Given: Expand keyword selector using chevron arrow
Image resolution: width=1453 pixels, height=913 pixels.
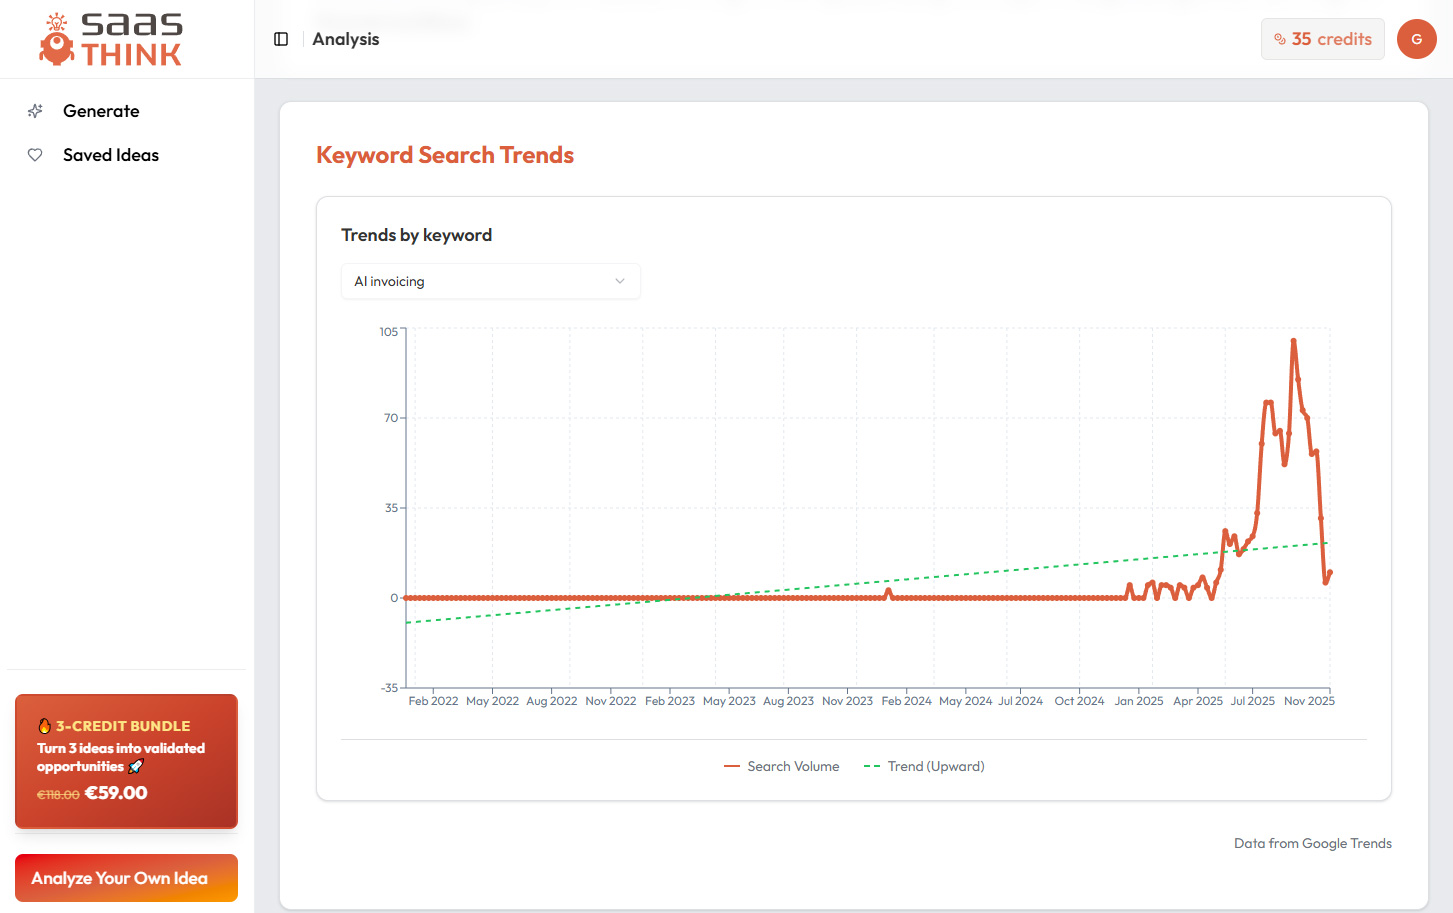Looking at the screenshot, I should click(x=620, y=281).
